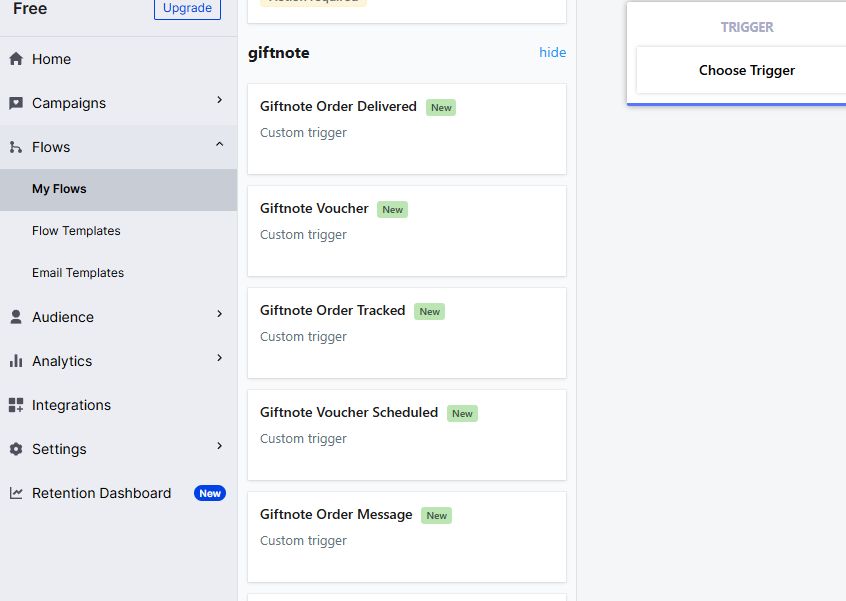Screen dimensions: 846x601
Task: Click Settings label in sidebar
Action: pos(59,449)
